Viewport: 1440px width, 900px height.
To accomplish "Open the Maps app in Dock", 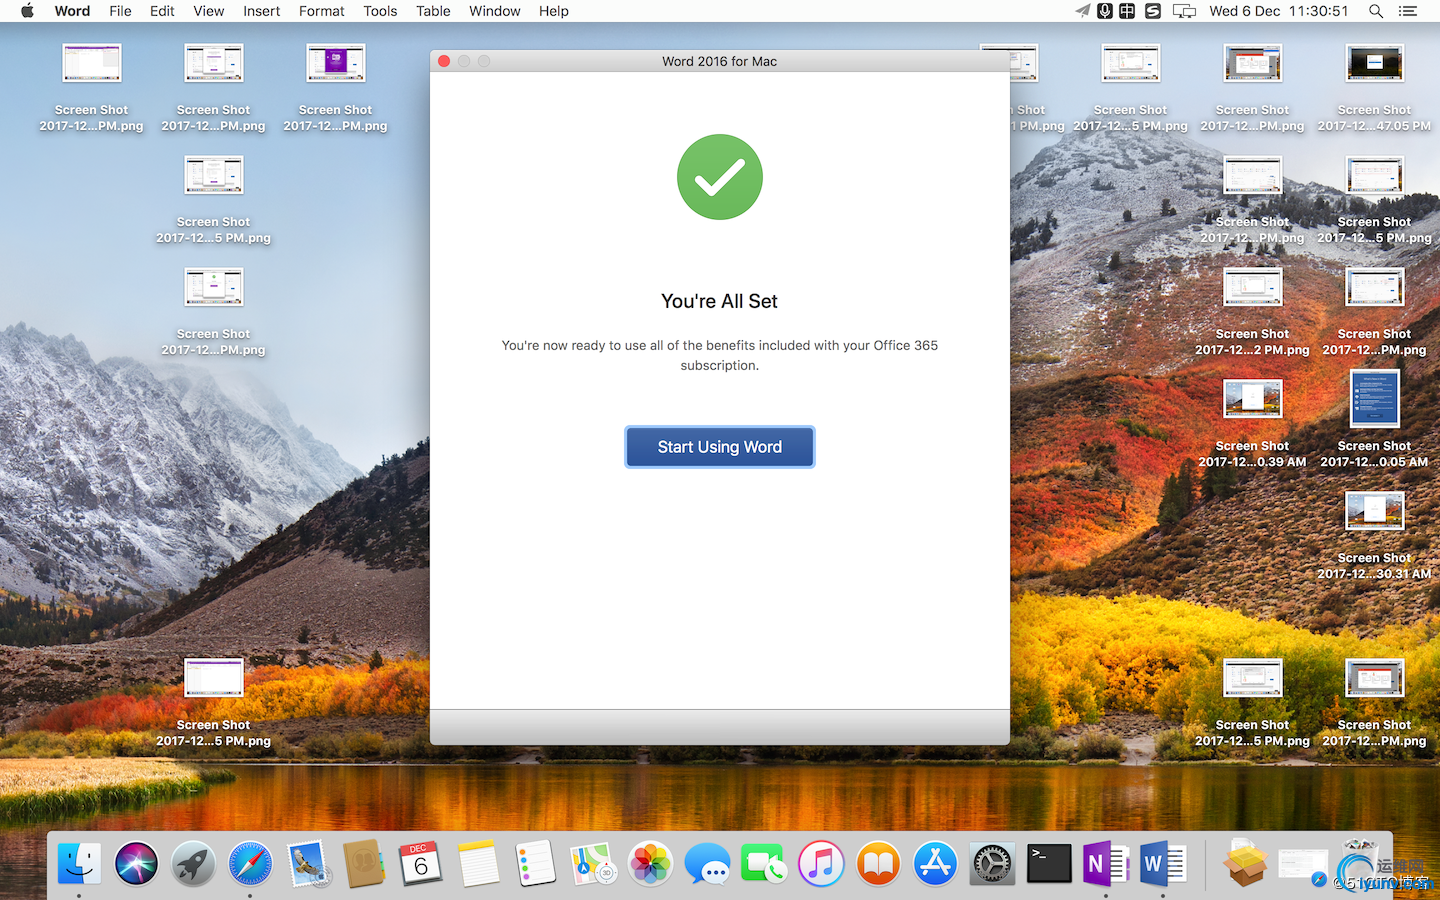I will (592, 864).
